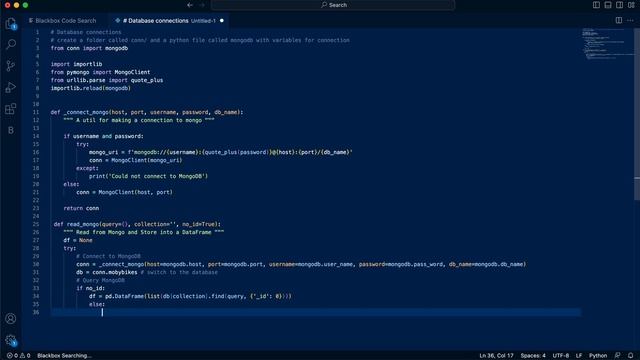The image size is (640, 360).
Task: Open the Blackbox extension panel
Action: point(11,130)
